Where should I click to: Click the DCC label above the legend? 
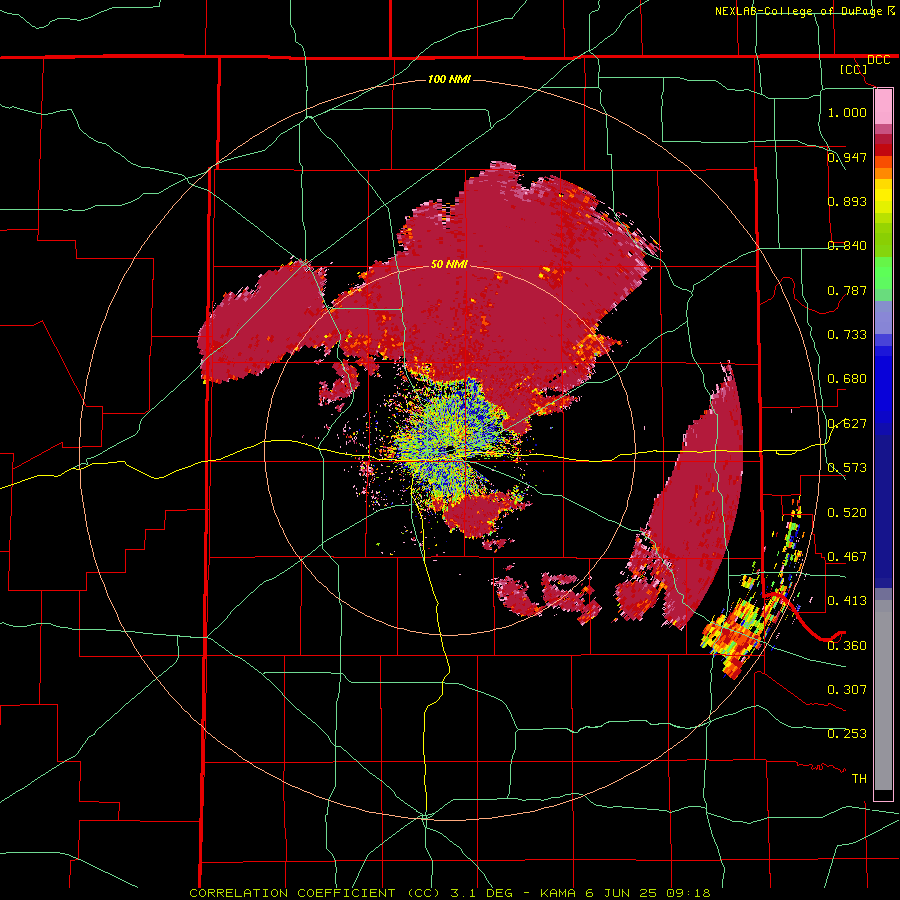(x=878, y=60)
